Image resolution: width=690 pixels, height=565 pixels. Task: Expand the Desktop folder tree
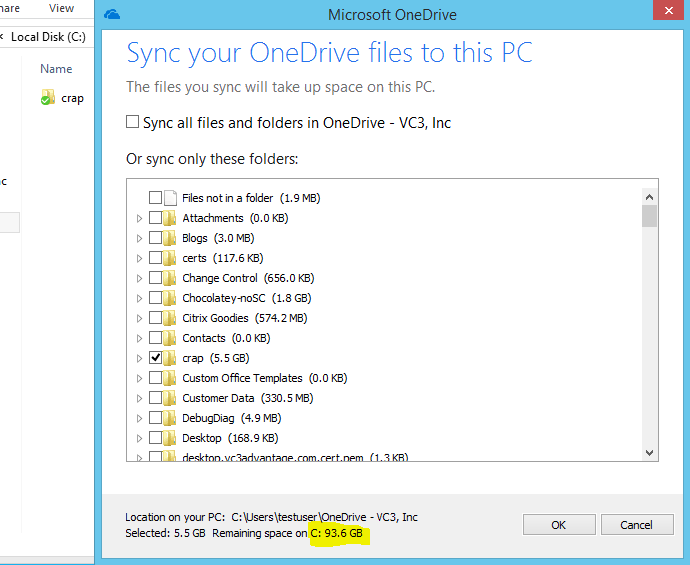tap(139, 439)
